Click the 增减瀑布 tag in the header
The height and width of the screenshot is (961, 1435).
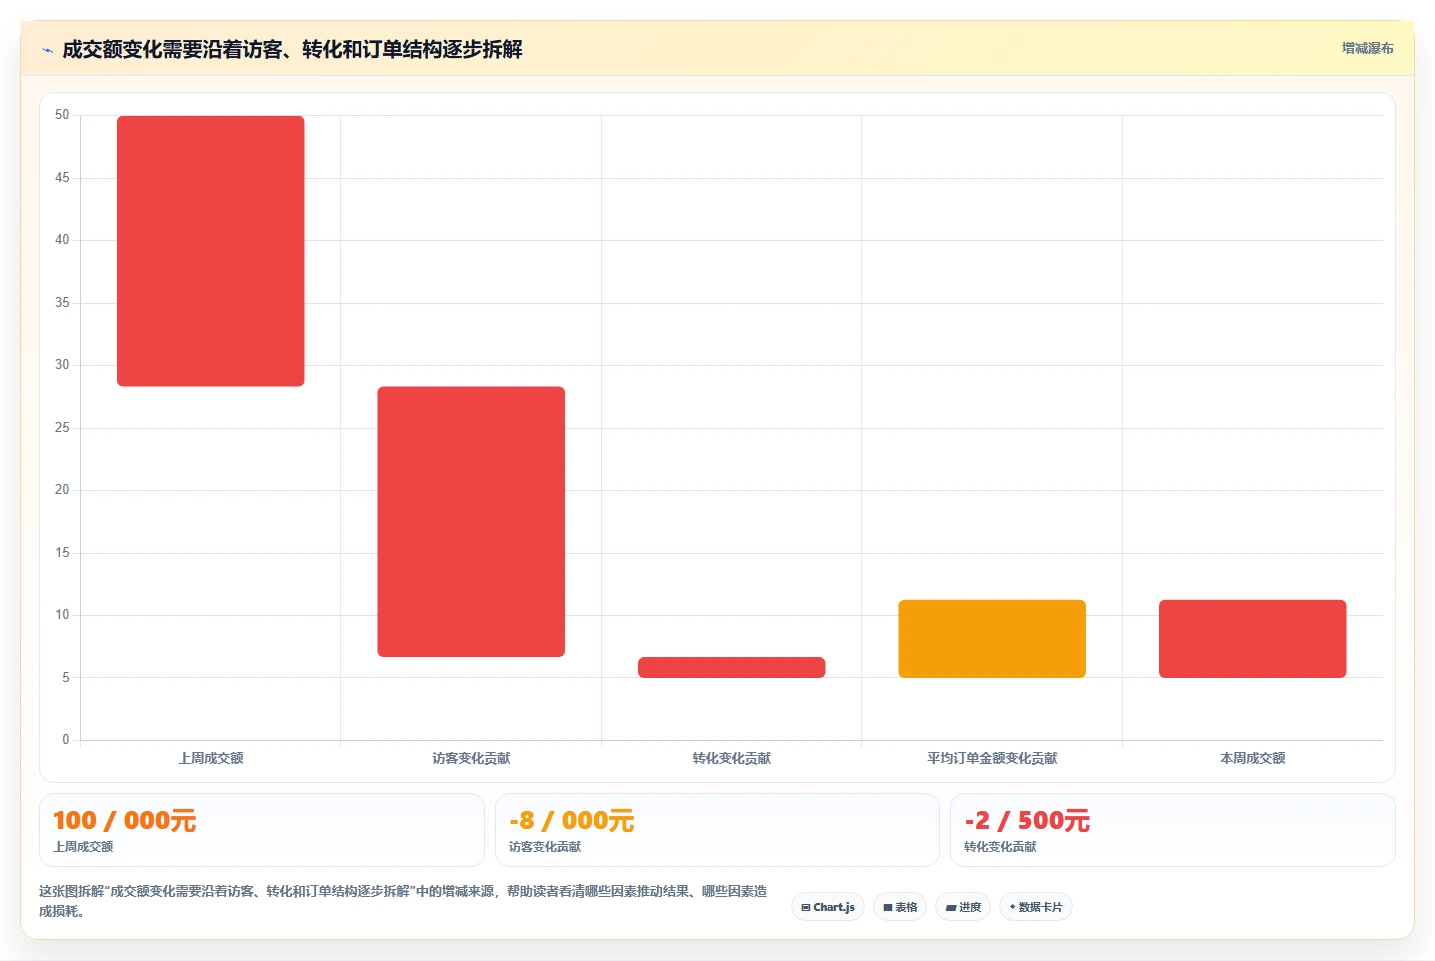pyautogui.click(x=1367, y=48)
